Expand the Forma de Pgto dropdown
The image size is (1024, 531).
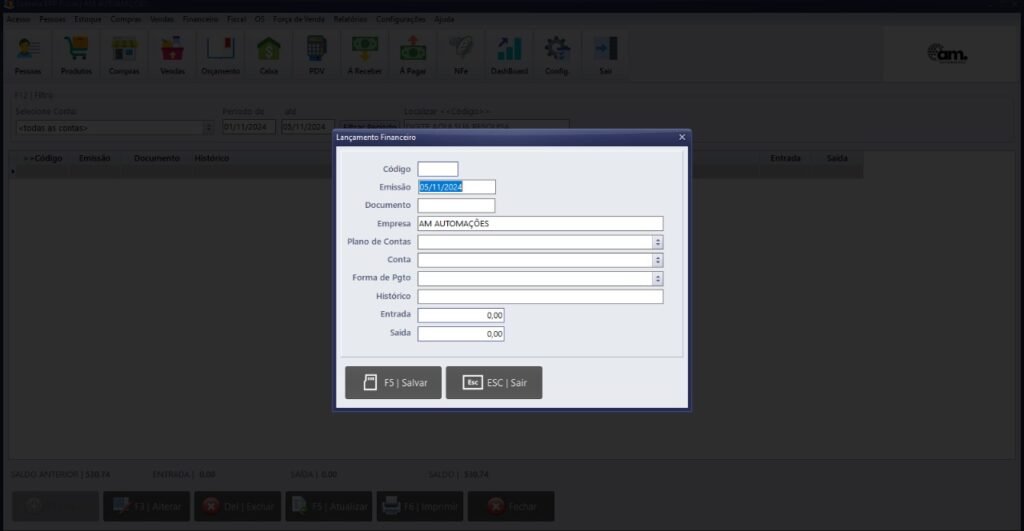(657, 279)
